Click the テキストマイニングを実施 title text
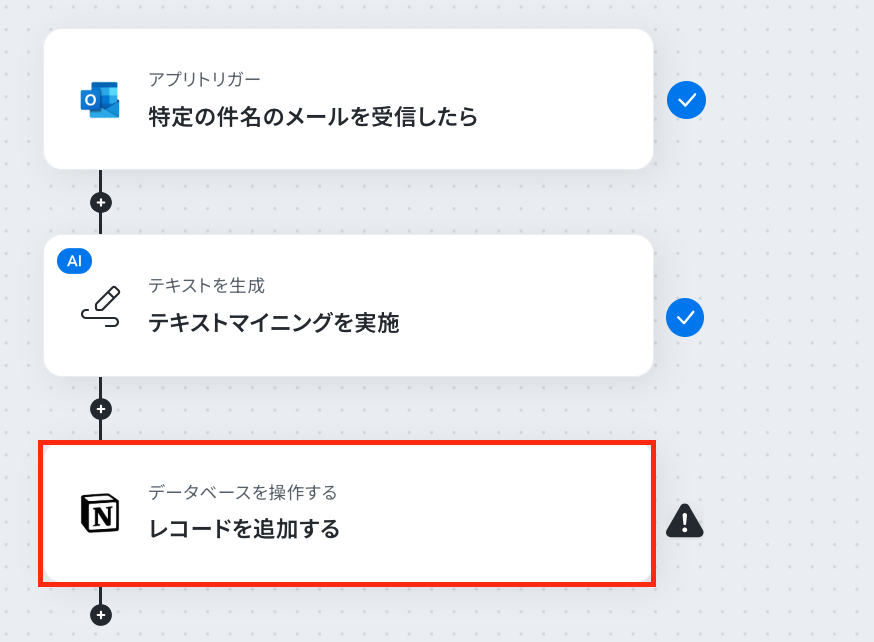 [x=274, y=323]
